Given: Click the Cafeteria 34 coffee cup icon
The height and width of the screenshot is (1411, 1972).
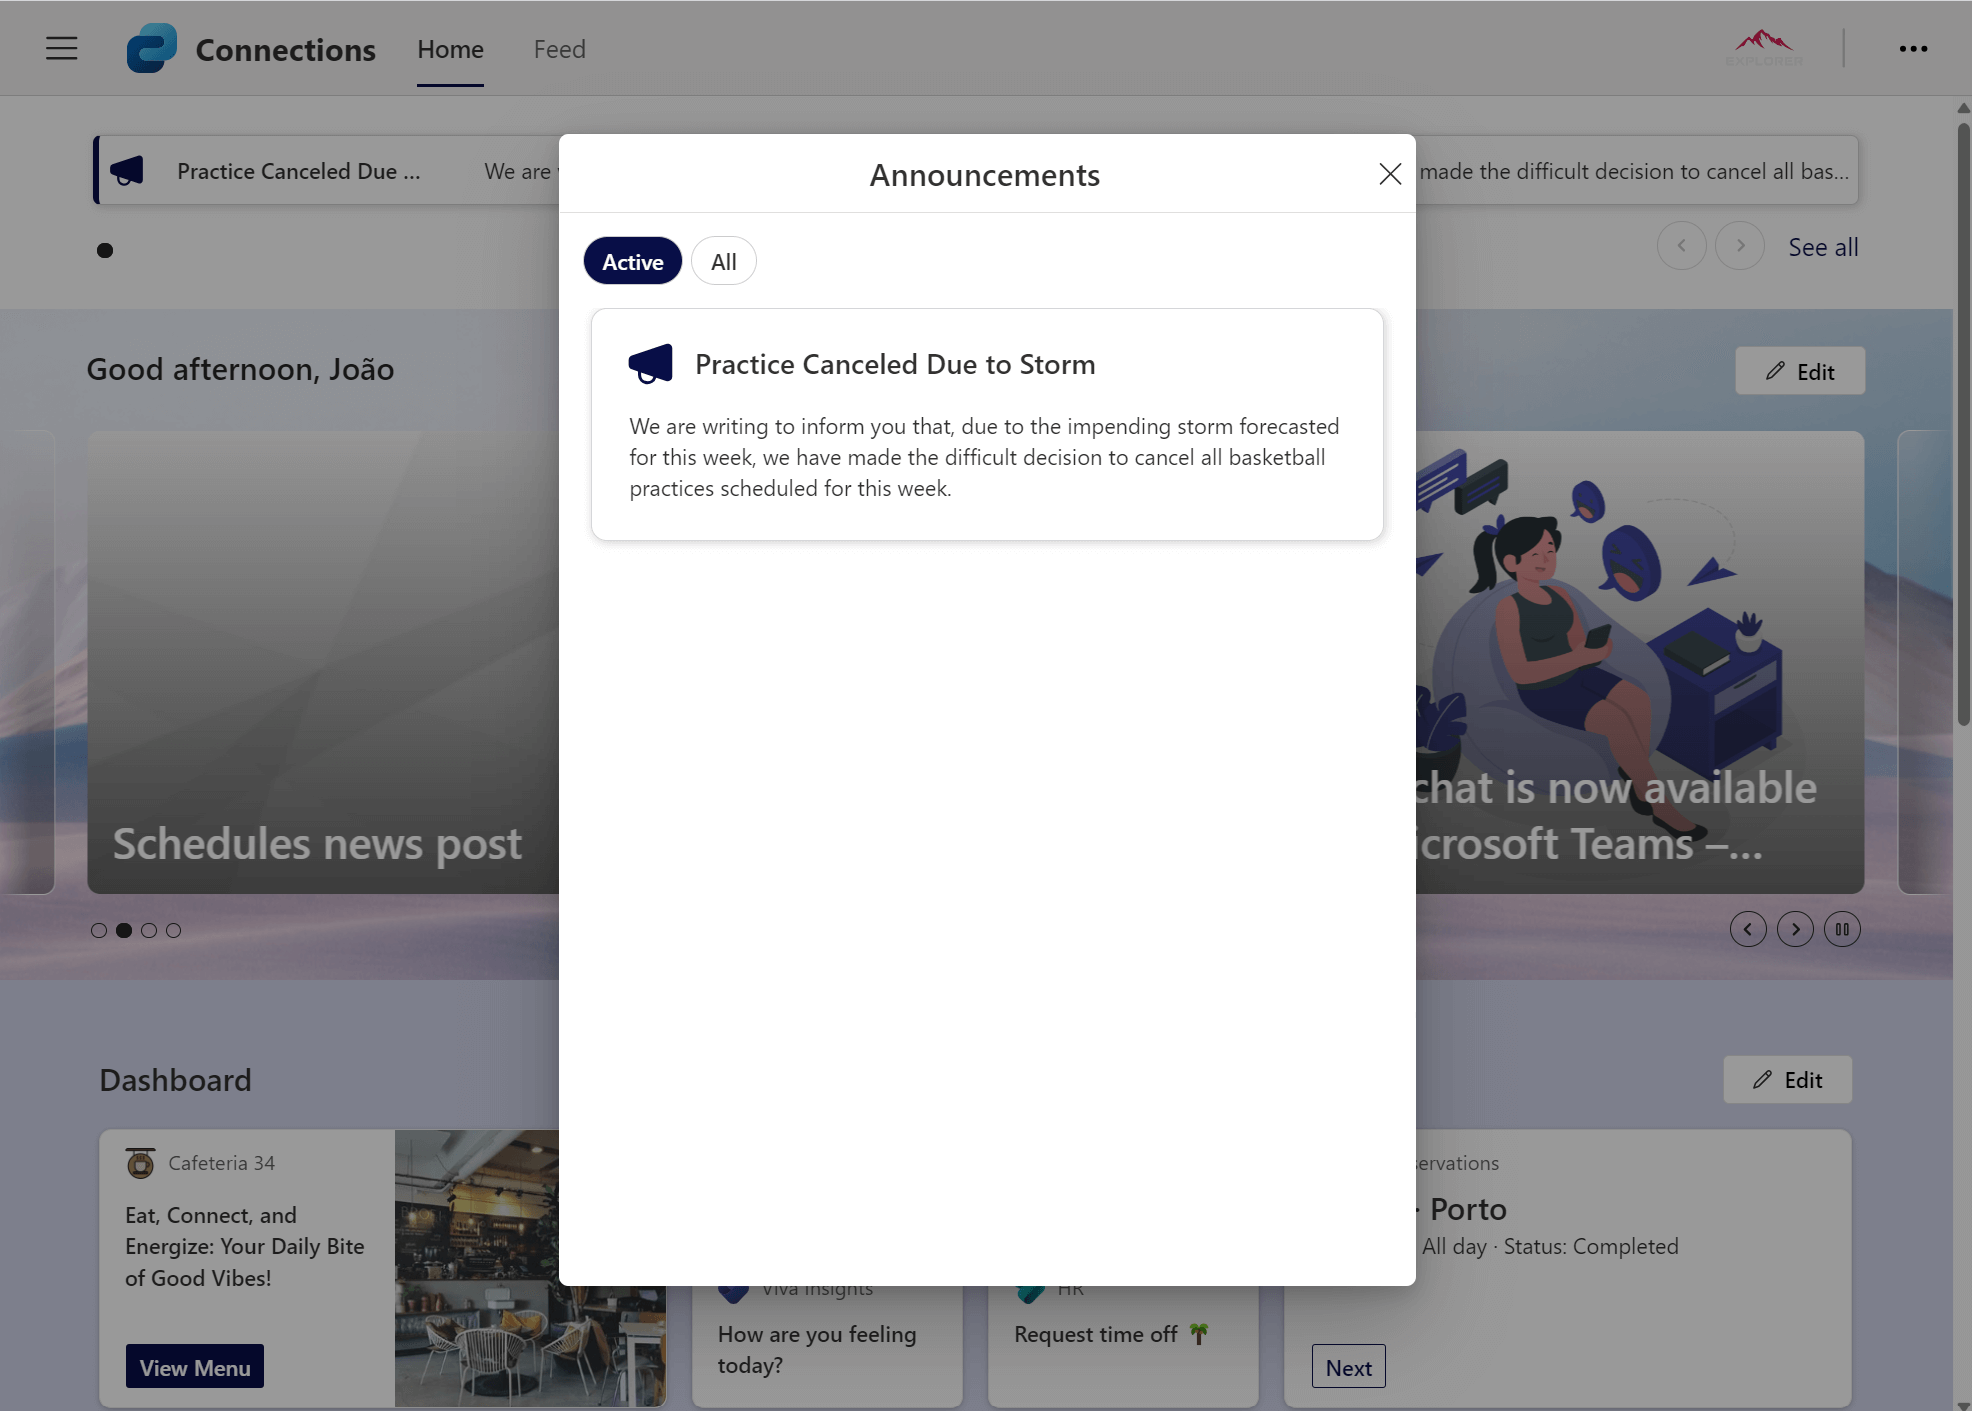Looking at the screenshot, I should [140, 1163].
